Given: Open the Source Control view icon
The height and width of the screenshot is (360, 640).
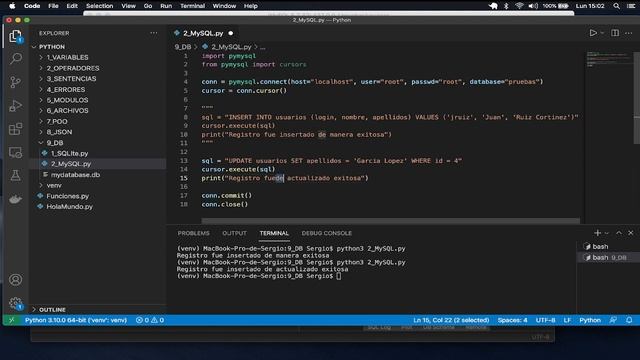Looking at the screenshot, I should (x=16, y=82).
